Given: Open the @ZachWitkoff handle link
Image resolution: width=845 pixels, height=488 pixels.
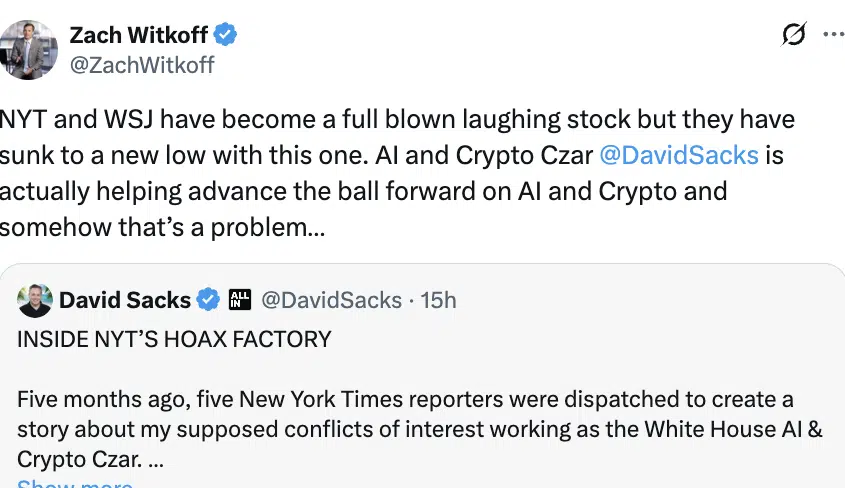Looking at the screenshot, I should [x=141, y=65].
